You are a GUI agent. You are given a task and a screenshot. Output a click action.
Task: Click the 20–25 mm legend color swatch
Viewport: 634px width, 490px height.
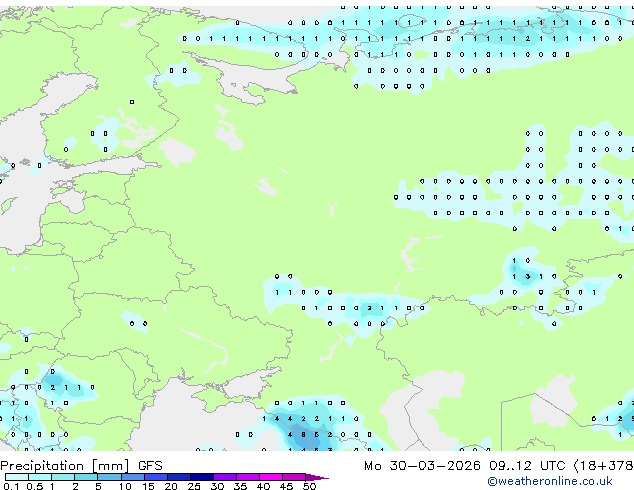(178, 477)
